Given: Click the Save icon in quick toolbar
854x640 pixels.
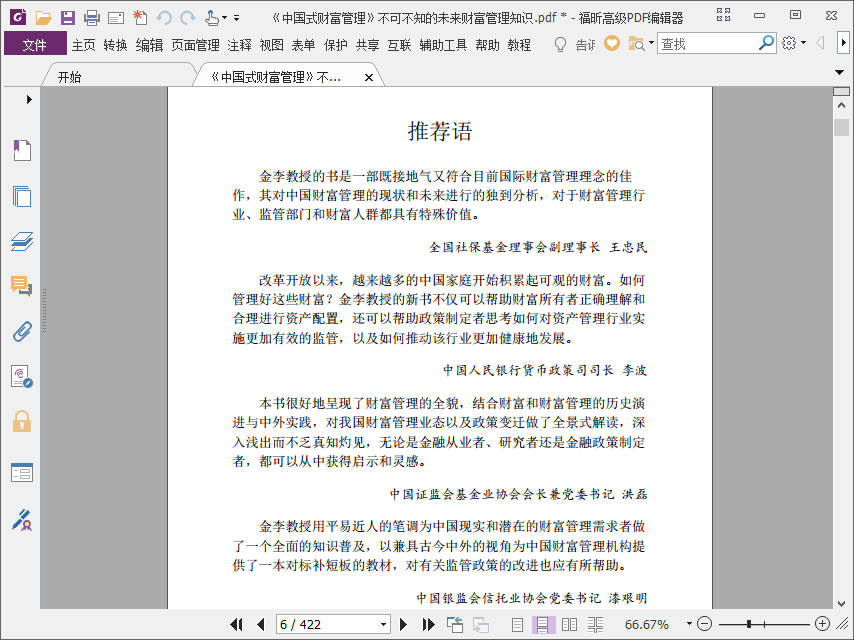Looking at the screenshot, I should pyautogui.click(x=68, y=17).
